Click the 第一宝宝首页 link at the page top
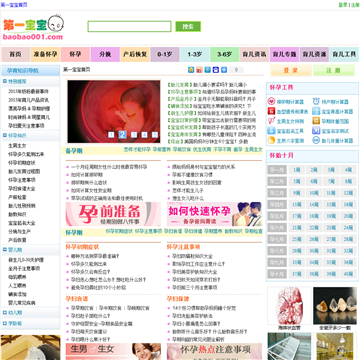The image size is (360, 360). coord(14,5)
